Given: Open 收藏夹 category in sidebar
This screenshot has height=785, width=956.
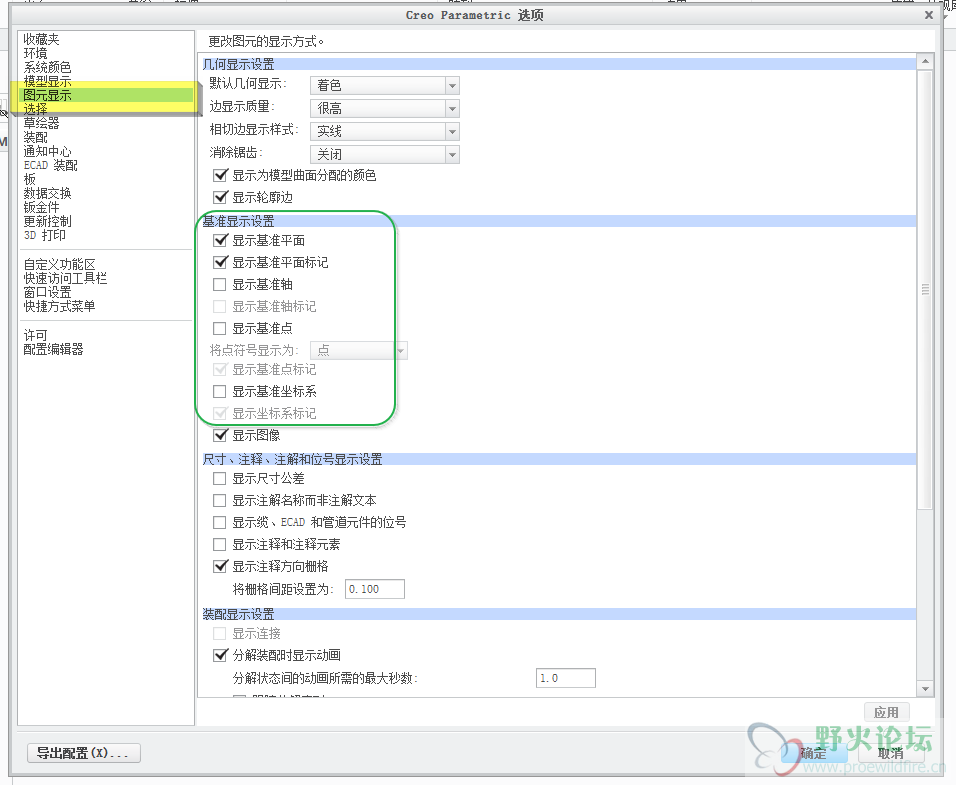Looking at the screenshot, I should pos(41,40).
